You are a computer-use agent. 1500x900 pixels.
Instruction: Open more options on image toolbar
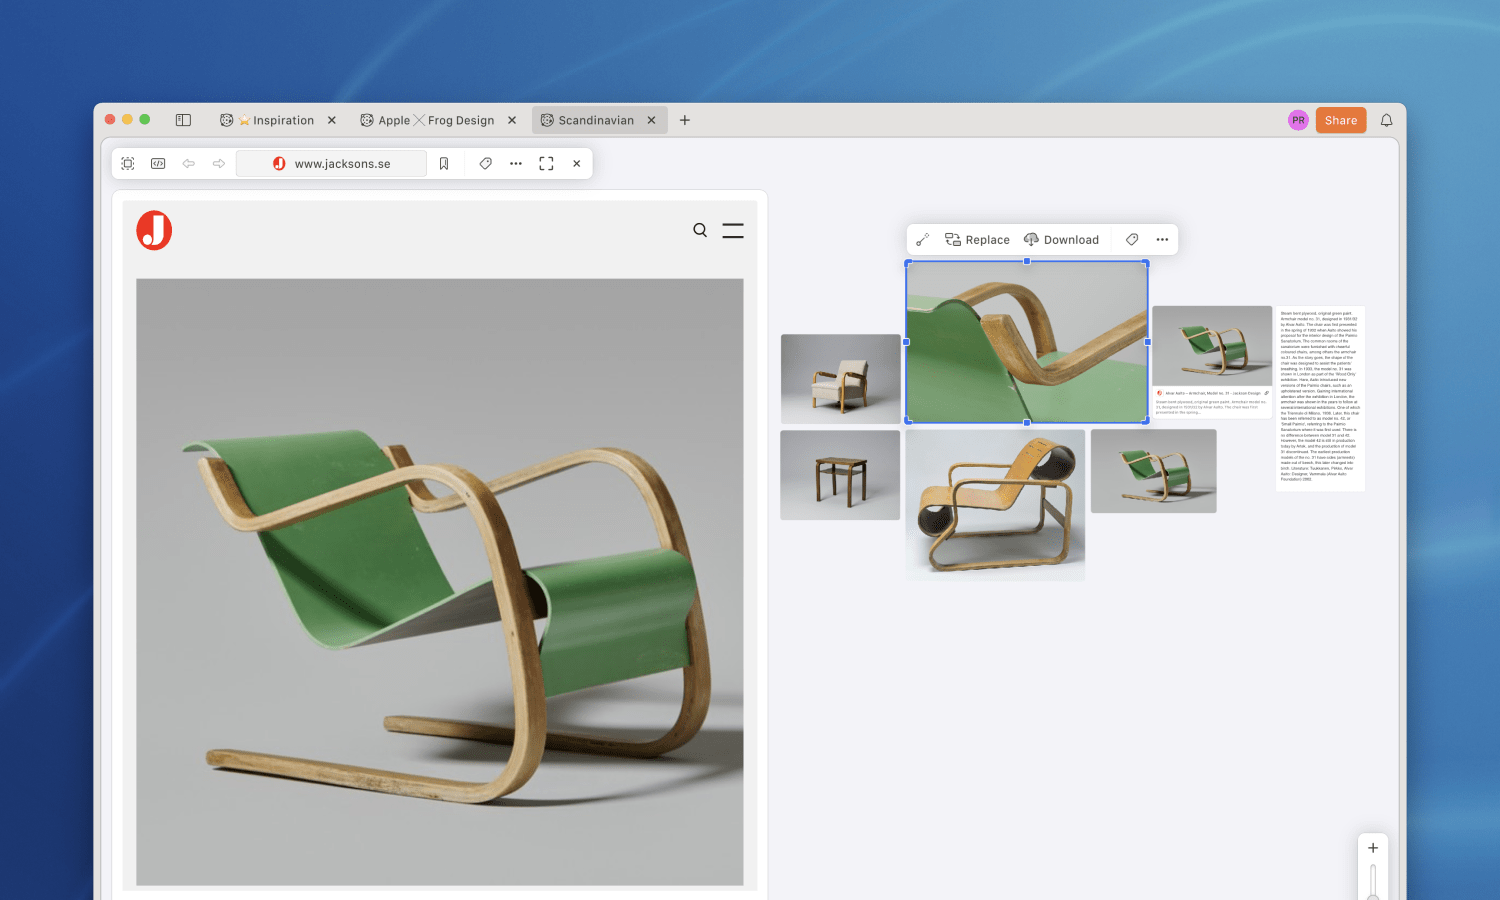click(x=1162, y=239)
